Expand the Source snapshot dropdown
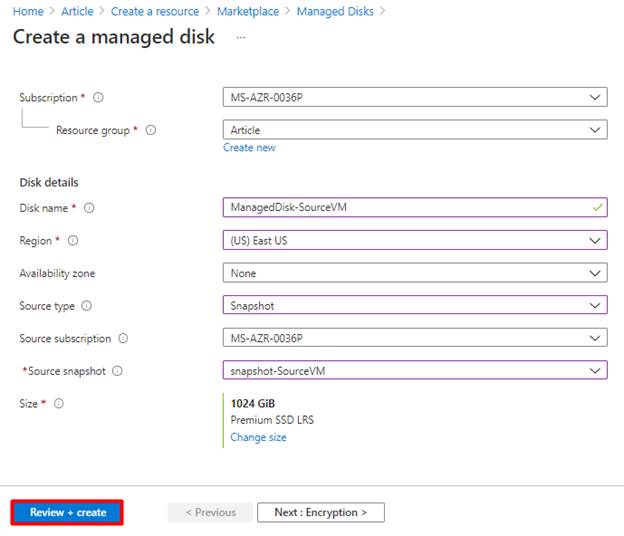Image resolution: width=624 pixels, height=536 pixels. click(x=415, y=370)
